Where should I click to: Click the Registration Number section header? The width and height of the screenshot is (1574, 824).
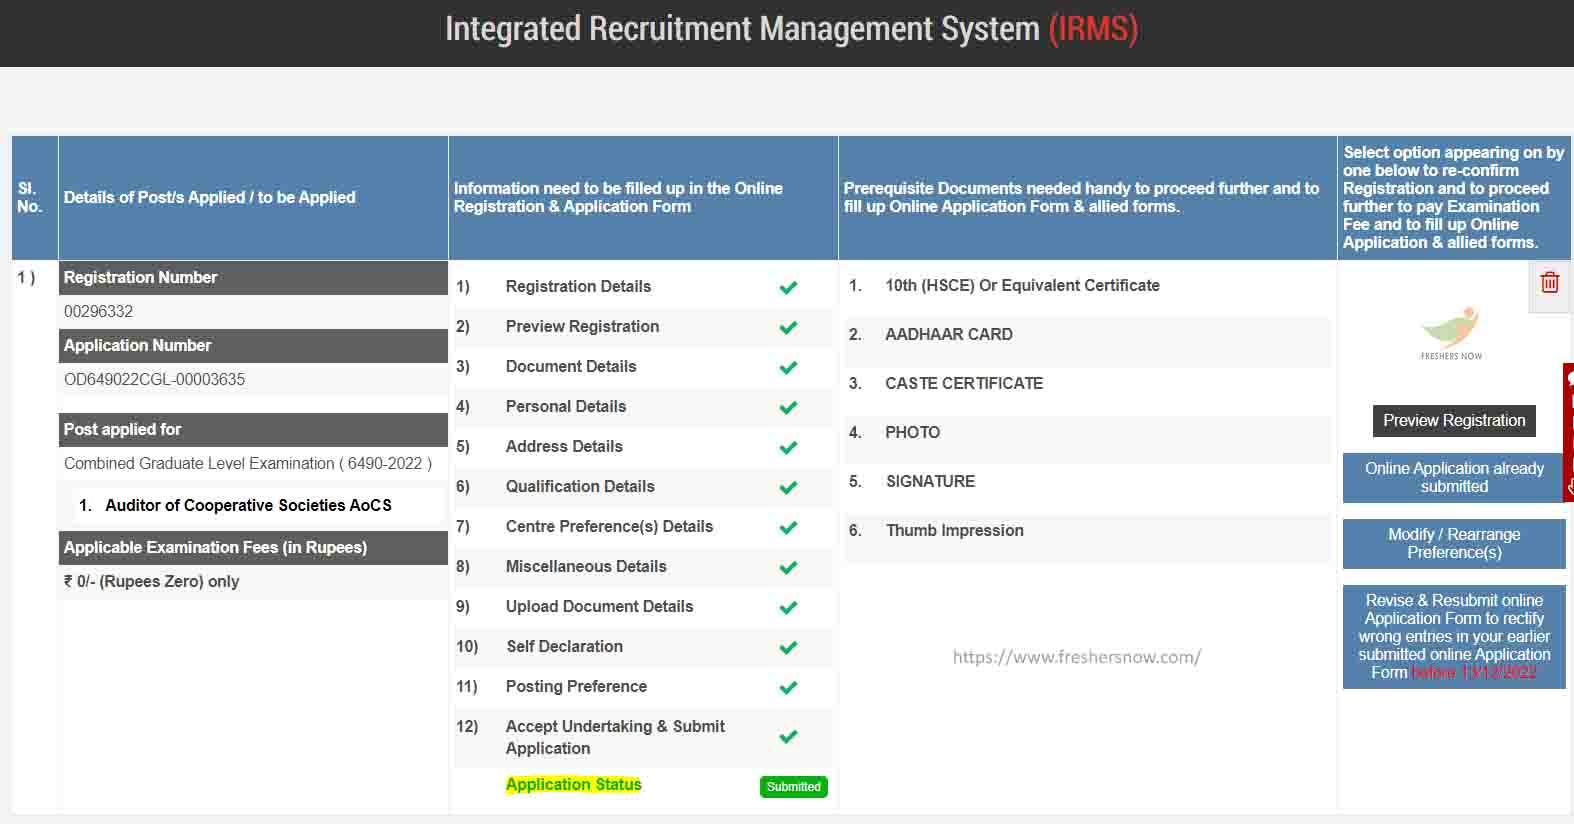(253, 278)
